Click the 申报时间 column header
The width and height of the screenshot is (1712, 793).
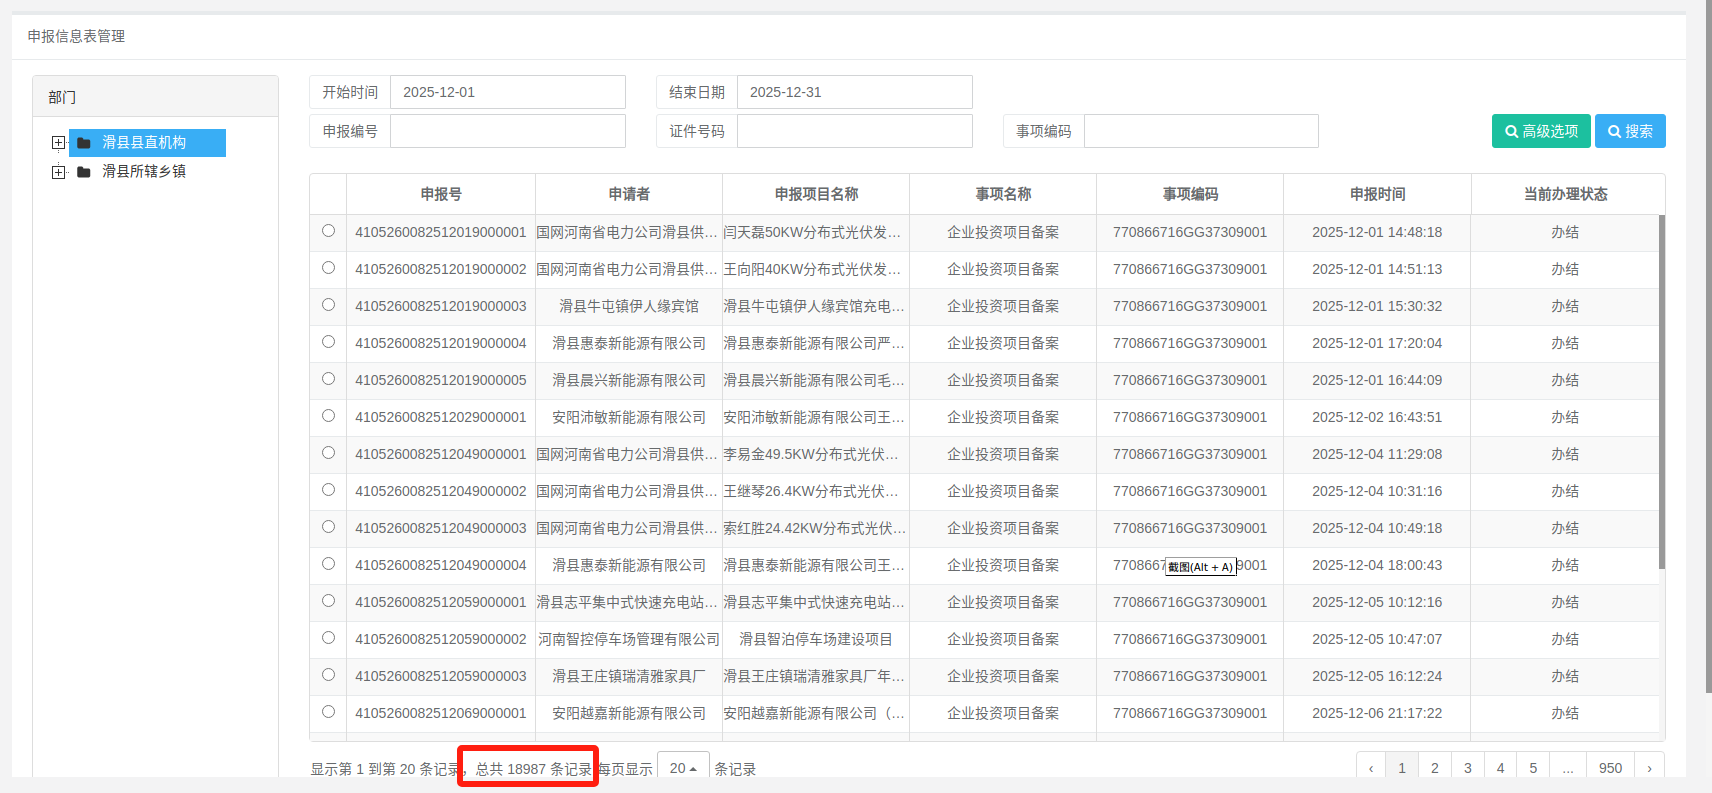coord(1377,194)
